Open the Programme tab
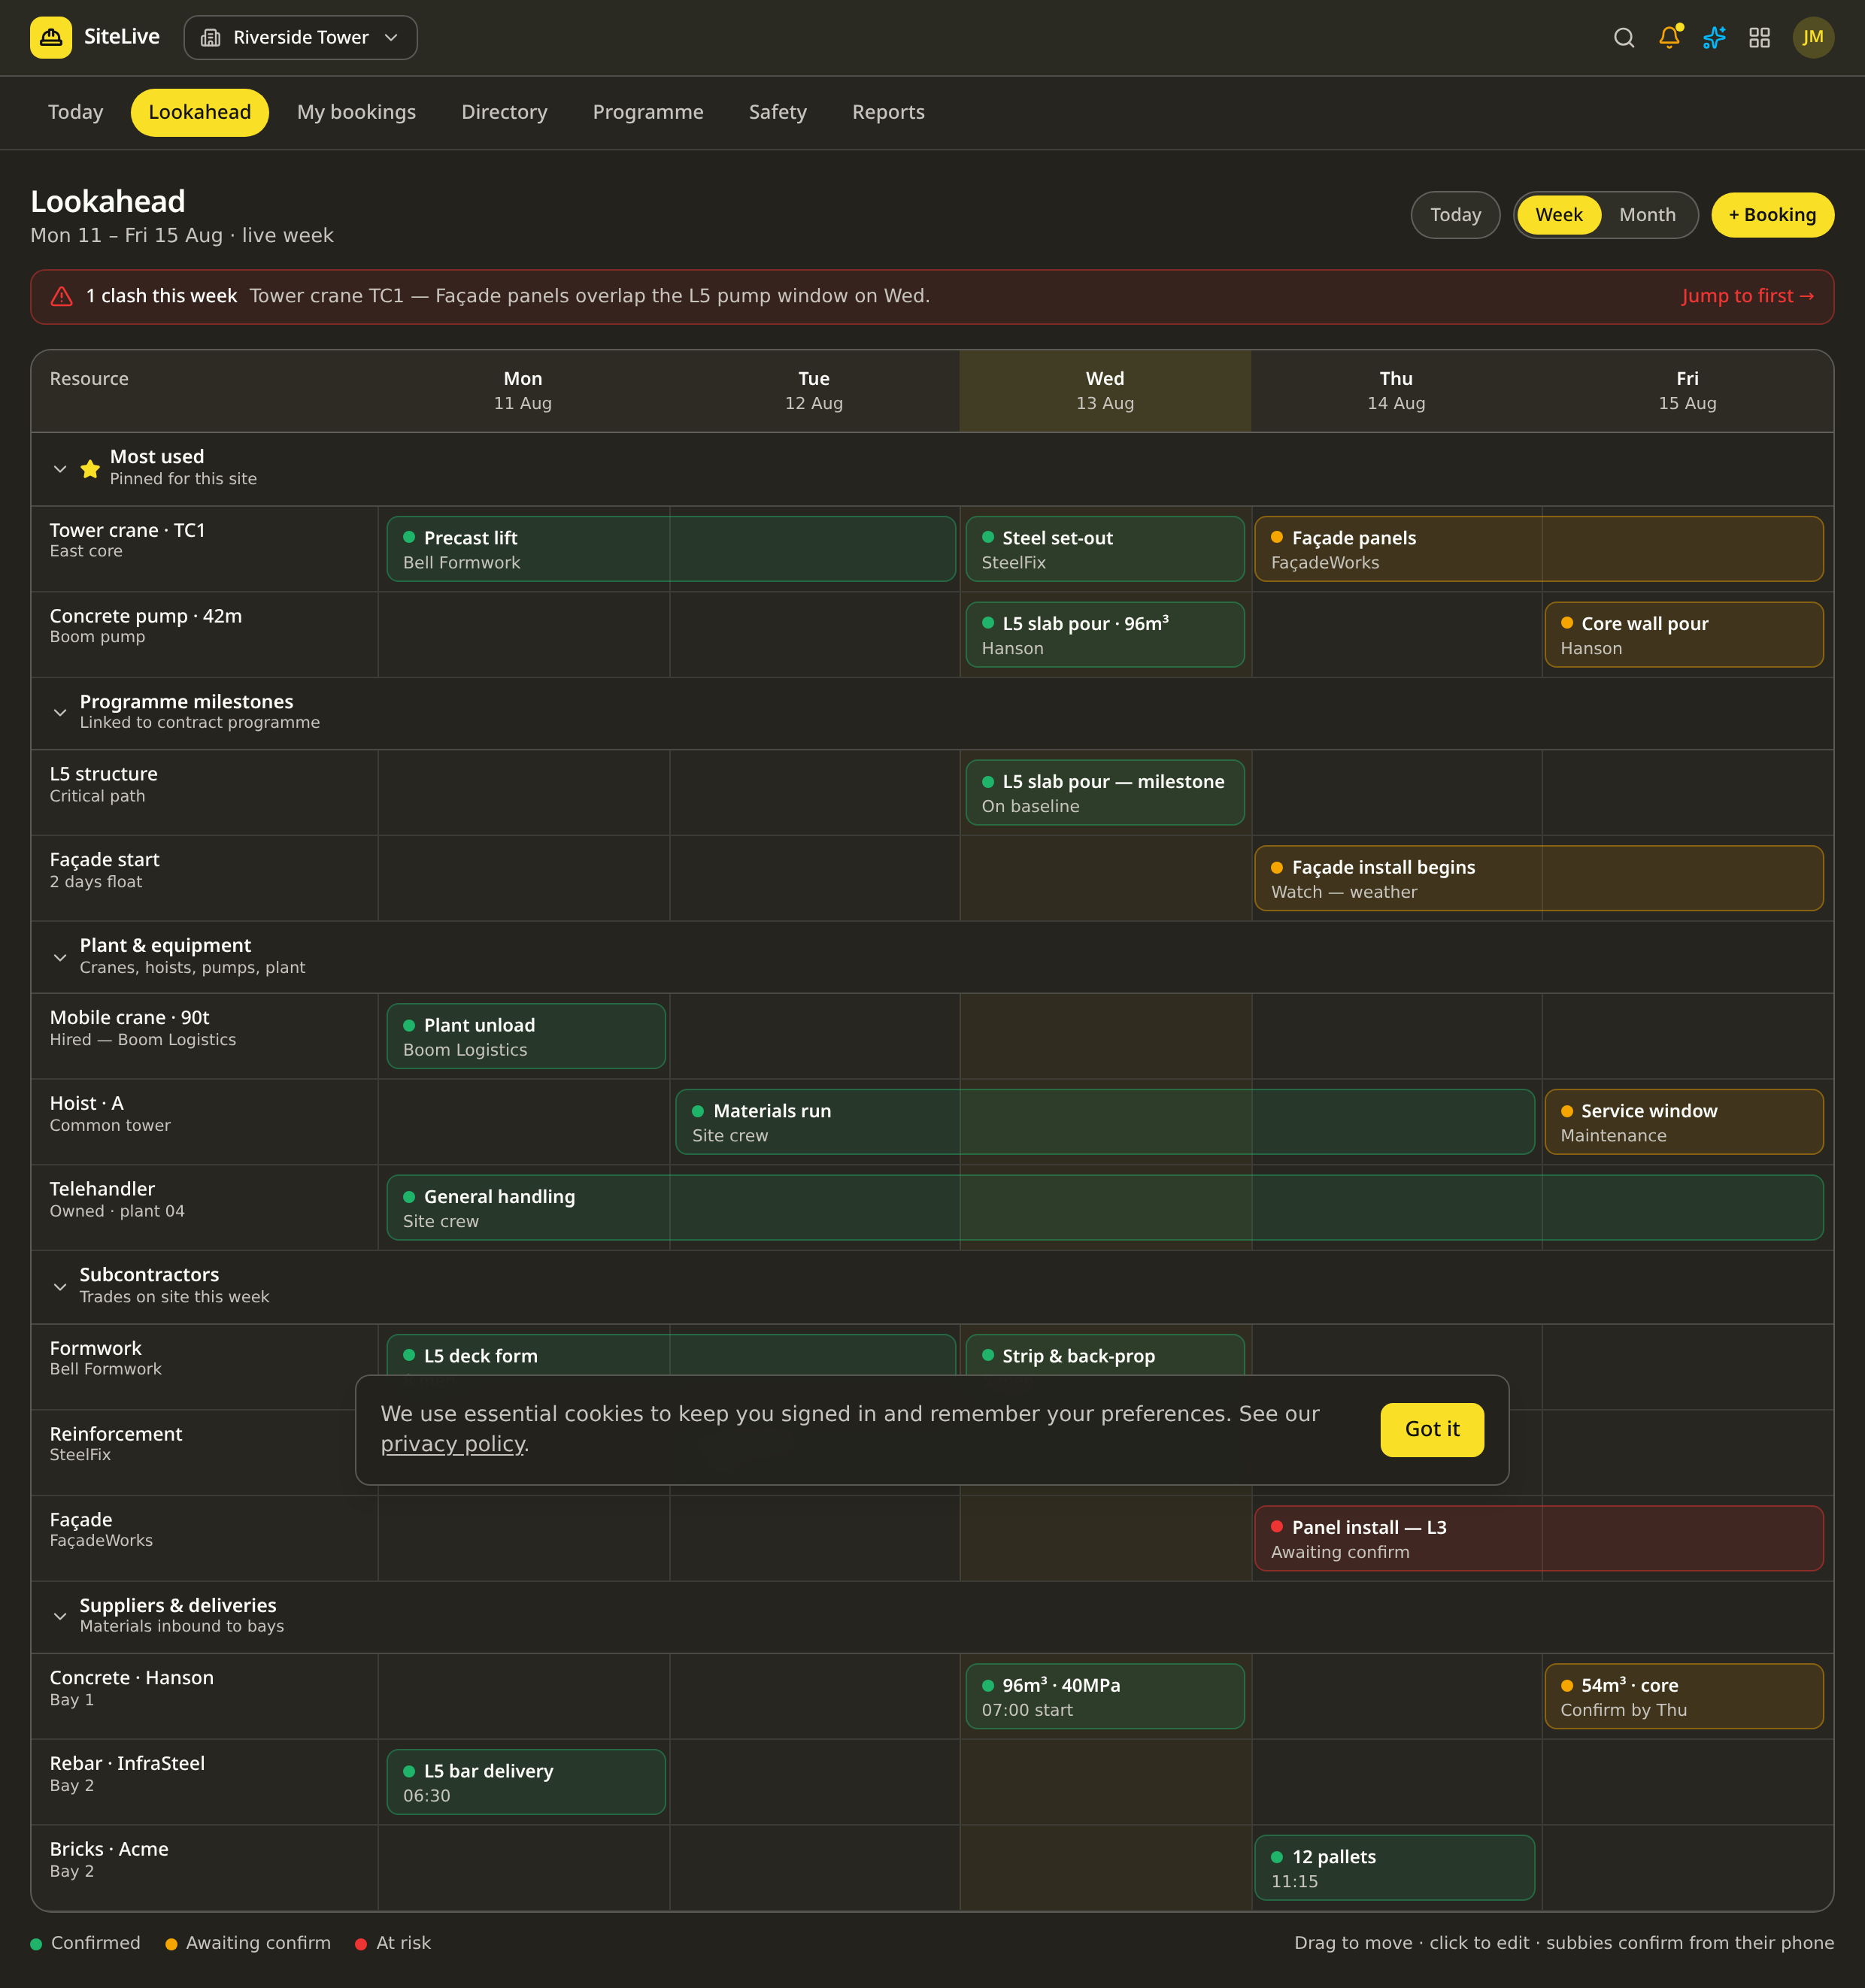The image size is (1865, 1988). (648, 112)
